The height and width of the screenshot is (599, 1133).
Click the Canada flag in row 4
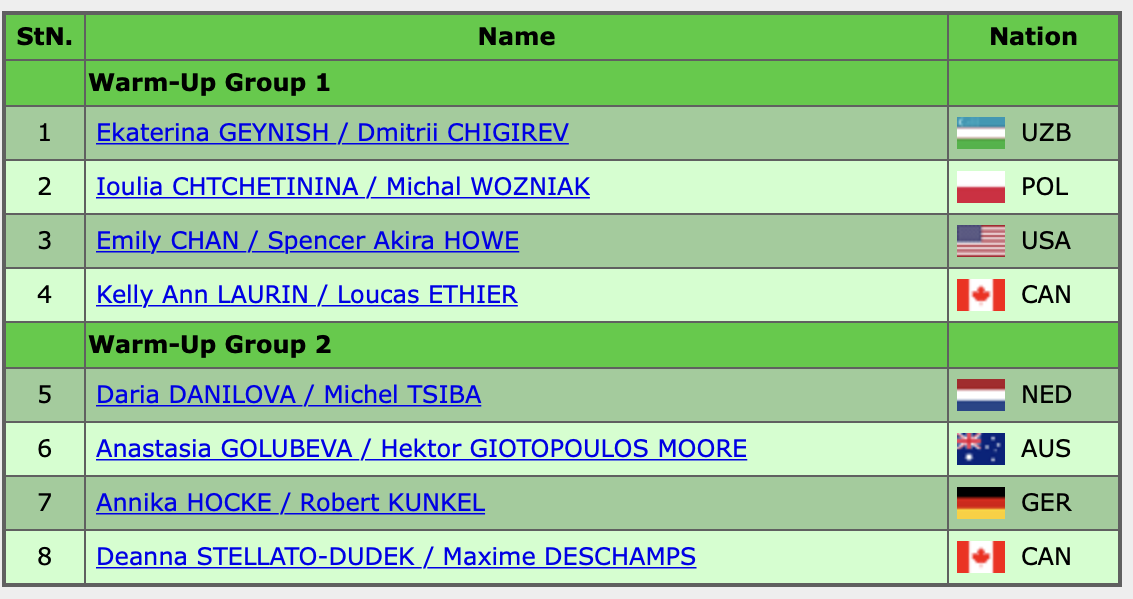pyautogui.click(x=981, y=295)
